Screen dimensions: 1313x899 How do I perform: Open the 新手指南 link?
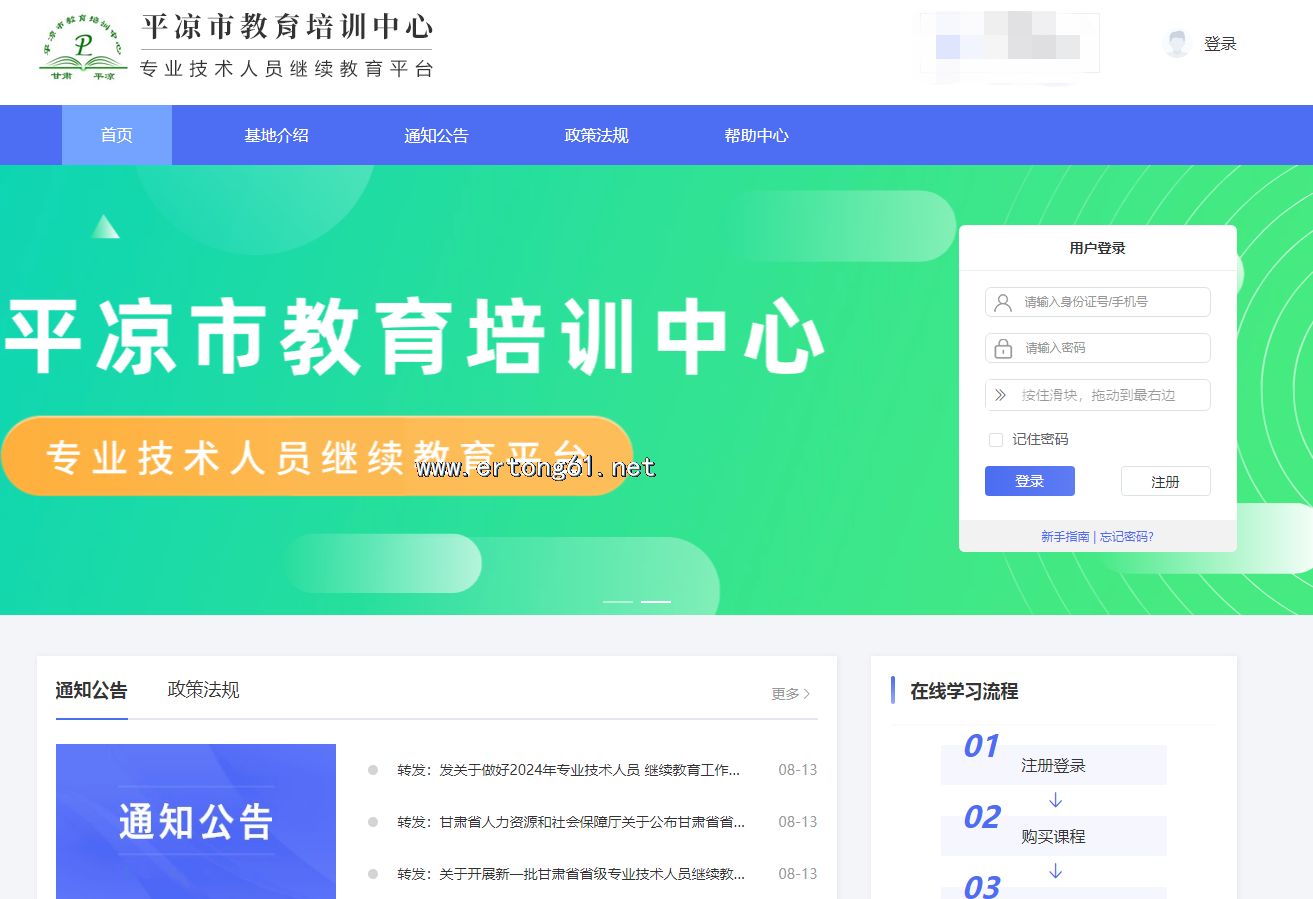click(x=1065, y=537)
